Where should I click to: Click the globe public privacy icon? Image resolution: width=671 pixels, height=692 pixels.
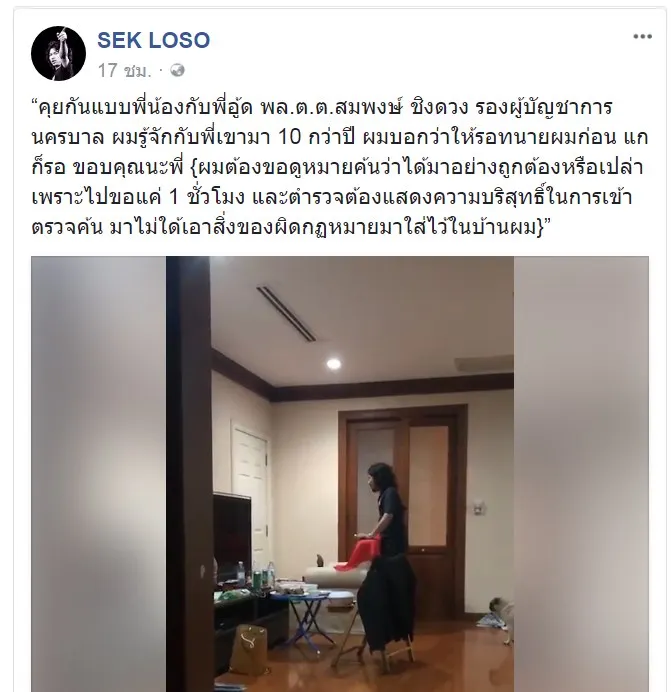pos(177,70)
